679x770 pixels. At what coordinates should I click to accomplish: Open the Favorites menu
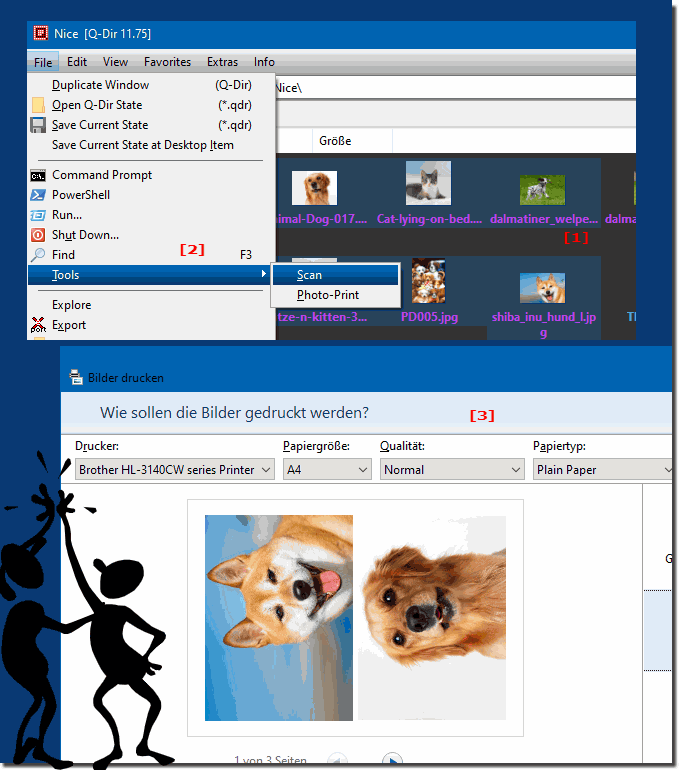click(167, 62)
